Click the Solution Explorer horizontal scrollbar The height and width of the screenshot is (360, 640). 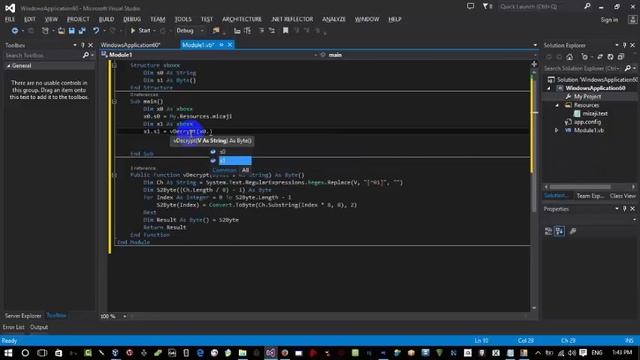[580, 187]
